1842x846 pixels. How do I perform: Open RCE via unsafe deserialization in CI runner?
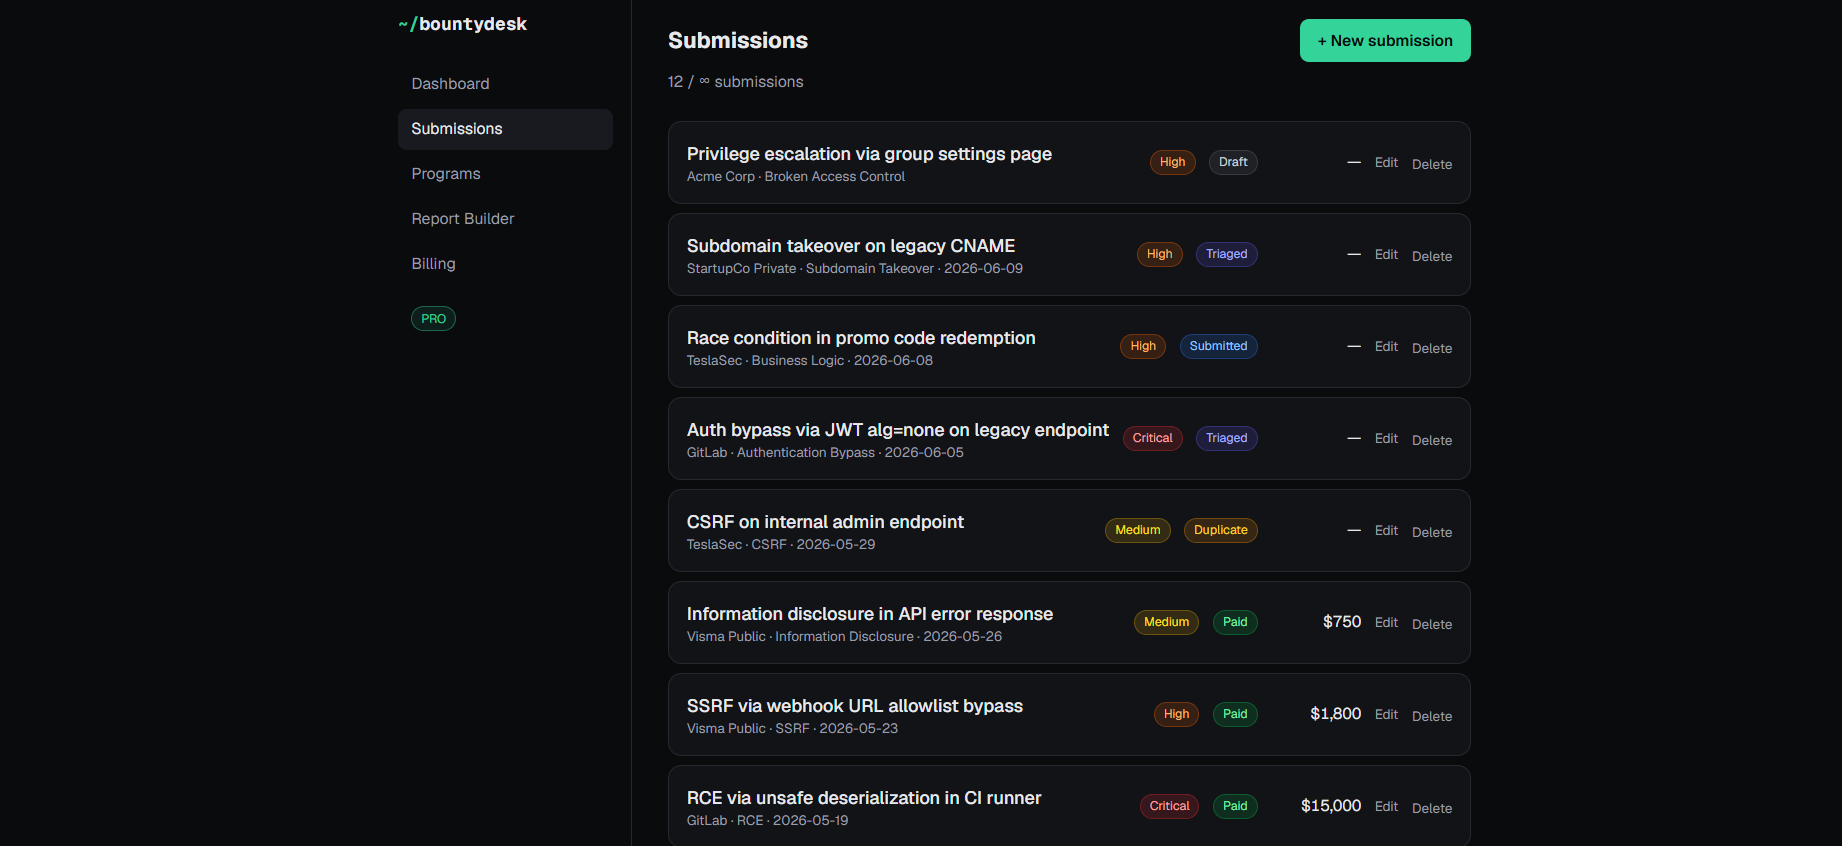[x=864, y=798]
